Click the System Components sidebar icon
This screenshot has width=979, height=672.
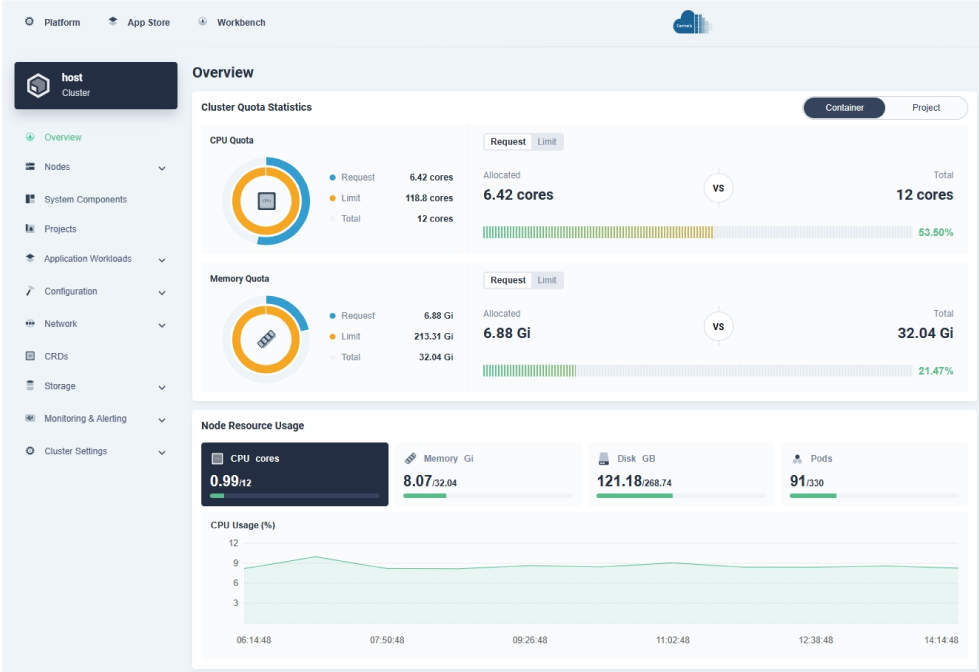(30, 199)
